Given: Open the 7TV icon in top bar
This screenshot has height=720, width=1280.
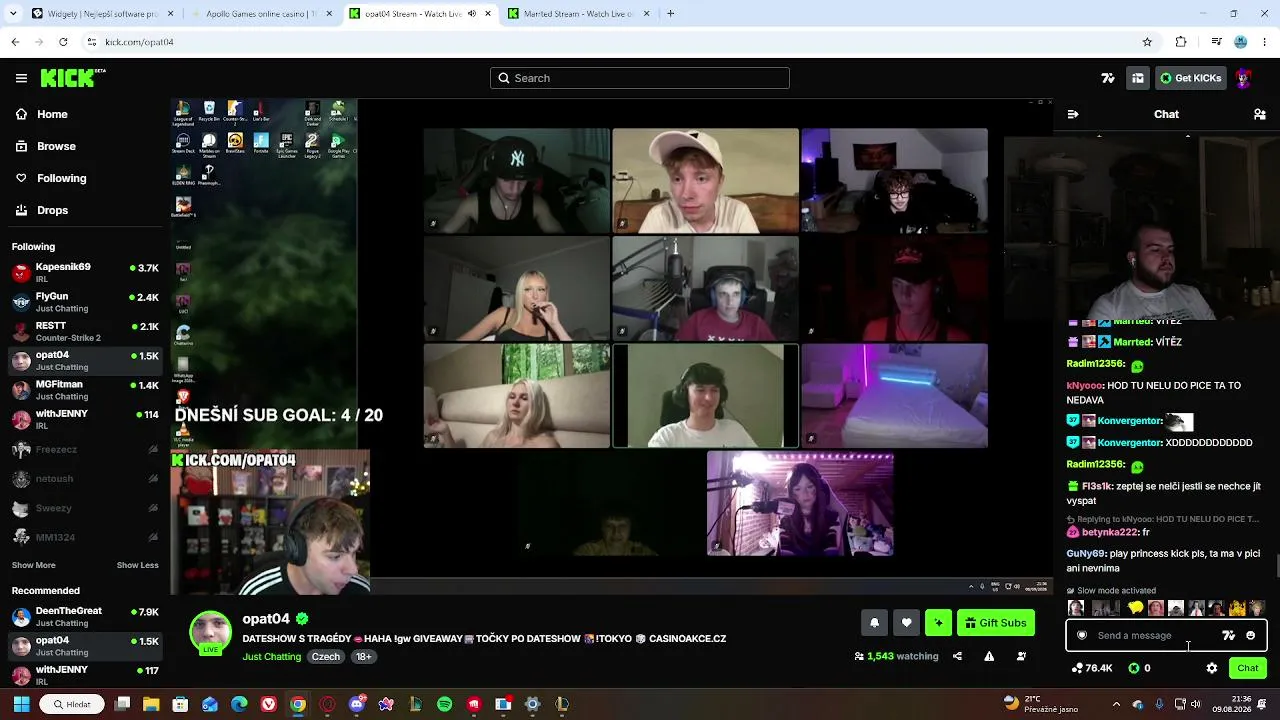Looking at the screenshot, I should click(1108, 78).
